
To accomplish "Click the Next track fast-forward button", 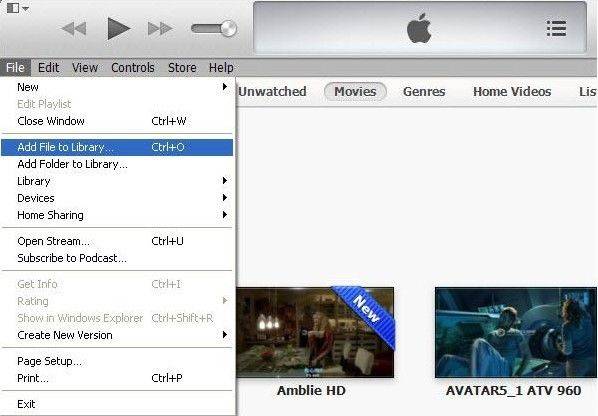I will 160,29.
